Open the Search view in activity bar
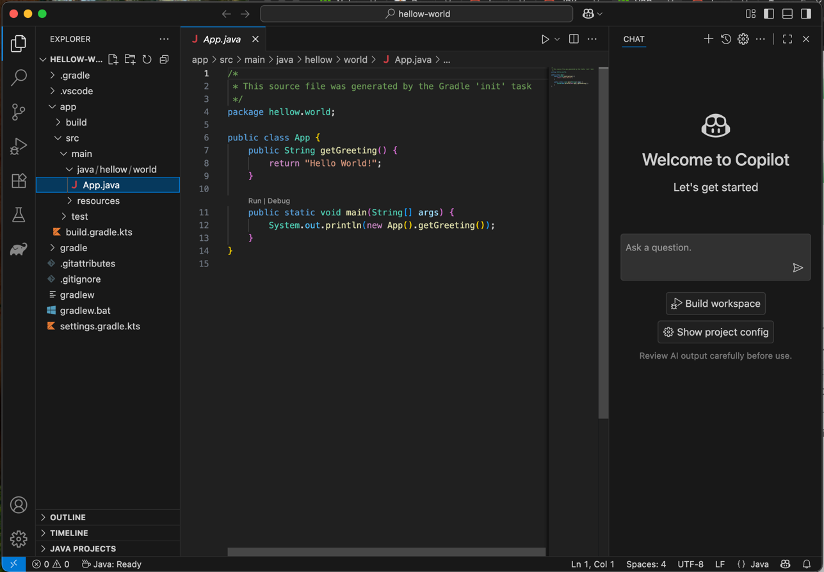The width and height of the screenshot is (824, 572). pyautogui.click(x=18, y=77)
